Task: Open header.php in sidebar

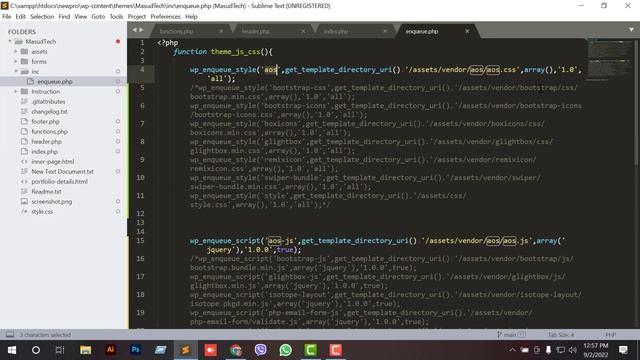Action: click(x=47, y=142)
